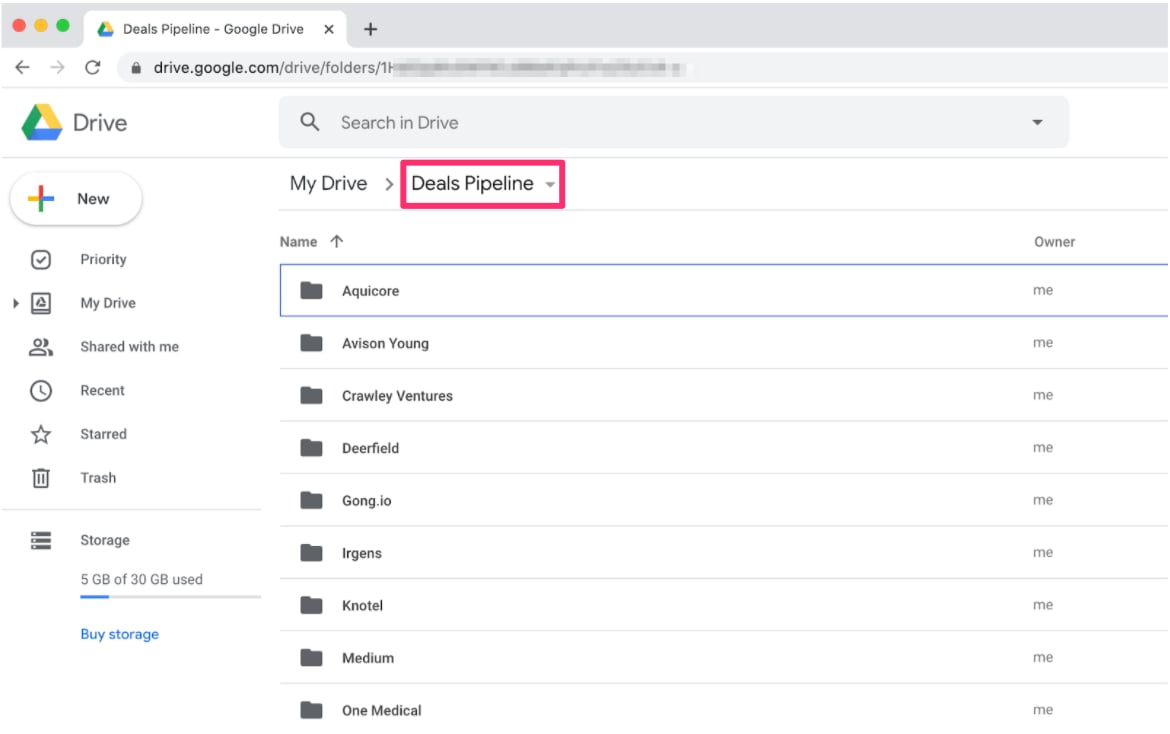Click '5 GB of 30 GB used' text
The width and height of the screenshot is (1170, 734).
[142, 580]
